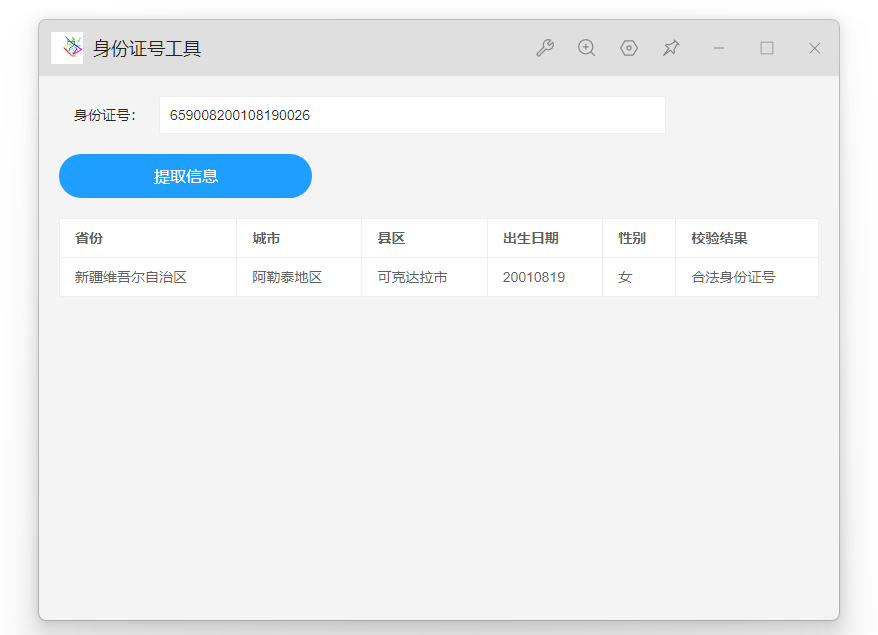Maximize the 身份证号工具 window
This screenshot has width=878, height=635.
click(767, 48)
